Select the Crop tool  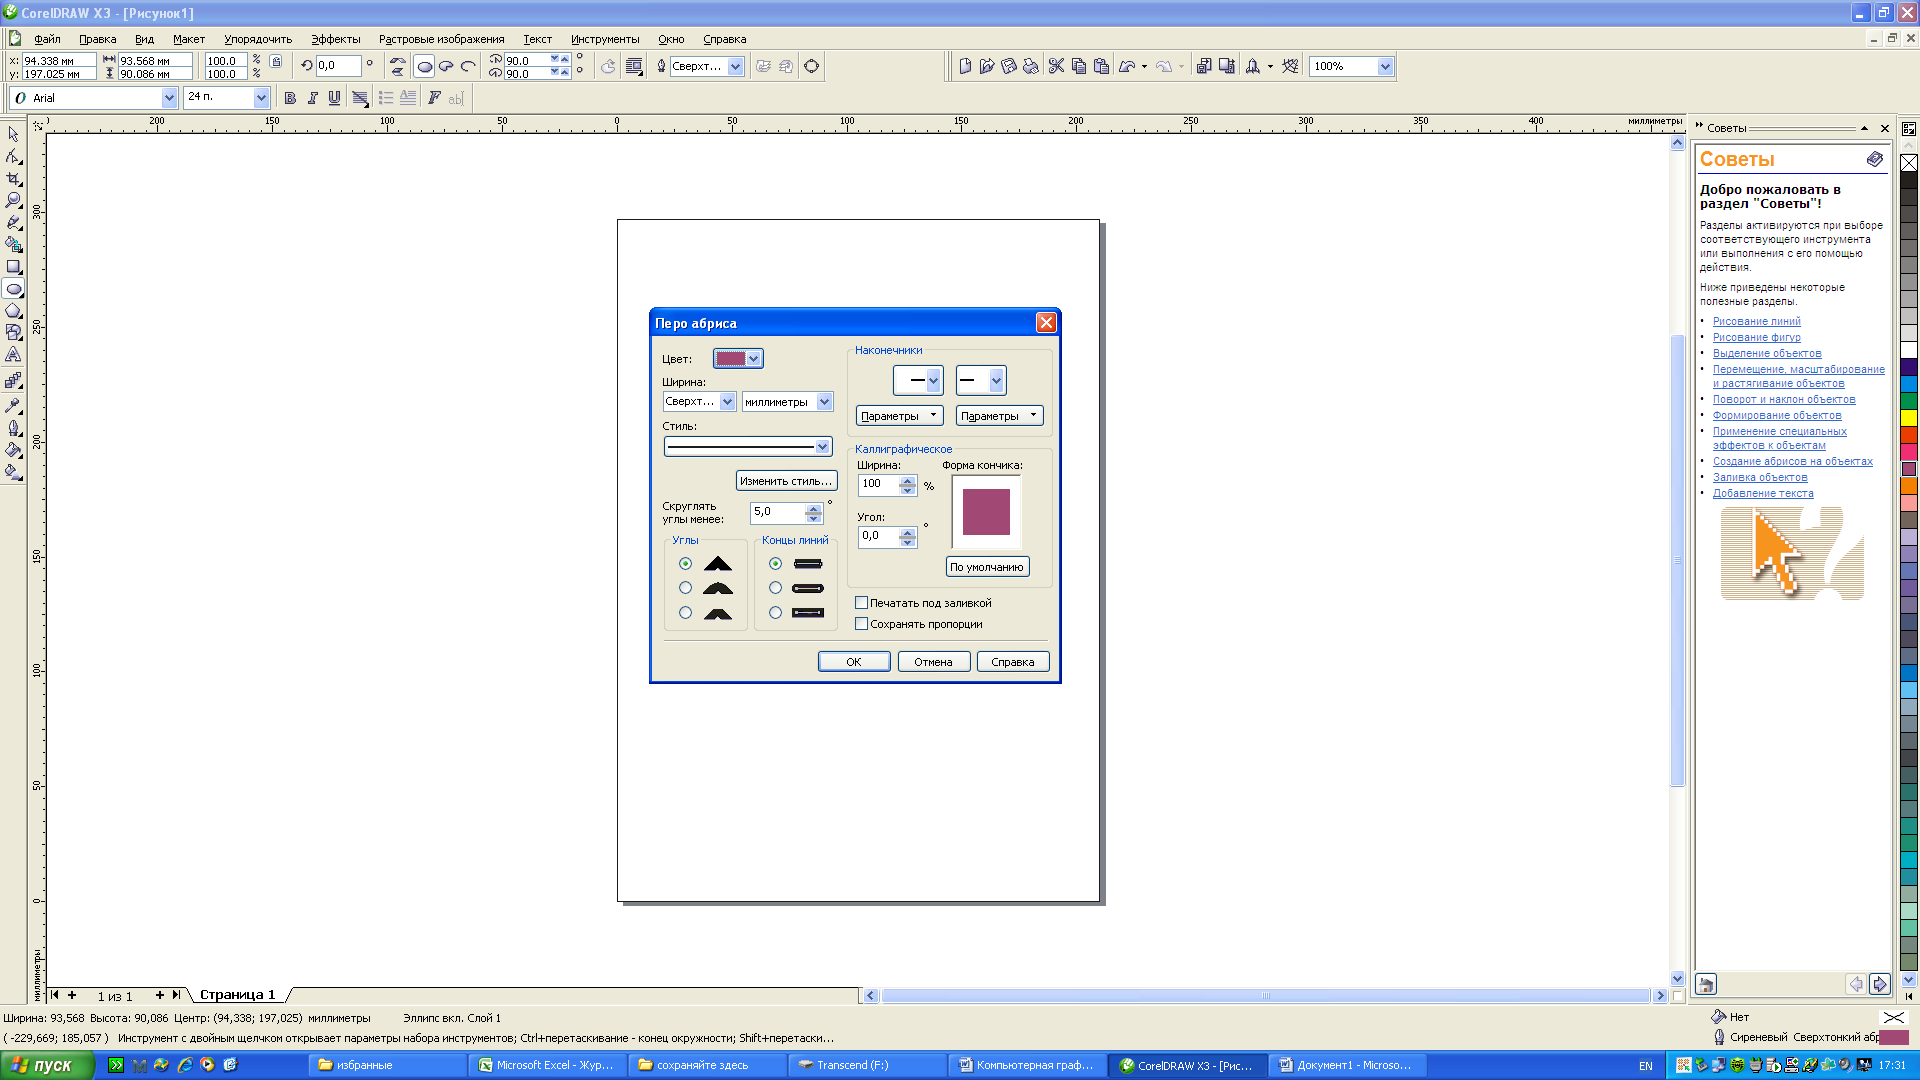point(13,178)
